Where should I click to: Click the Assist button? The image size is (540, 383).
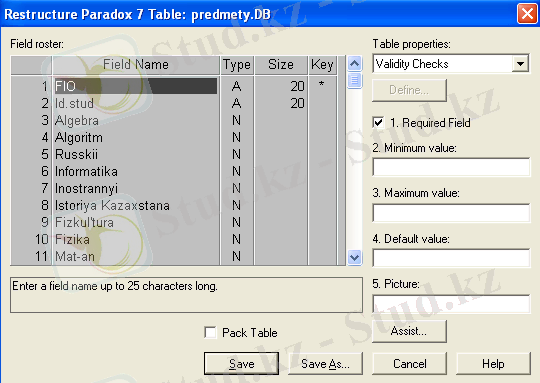click(x=409, y=331)
